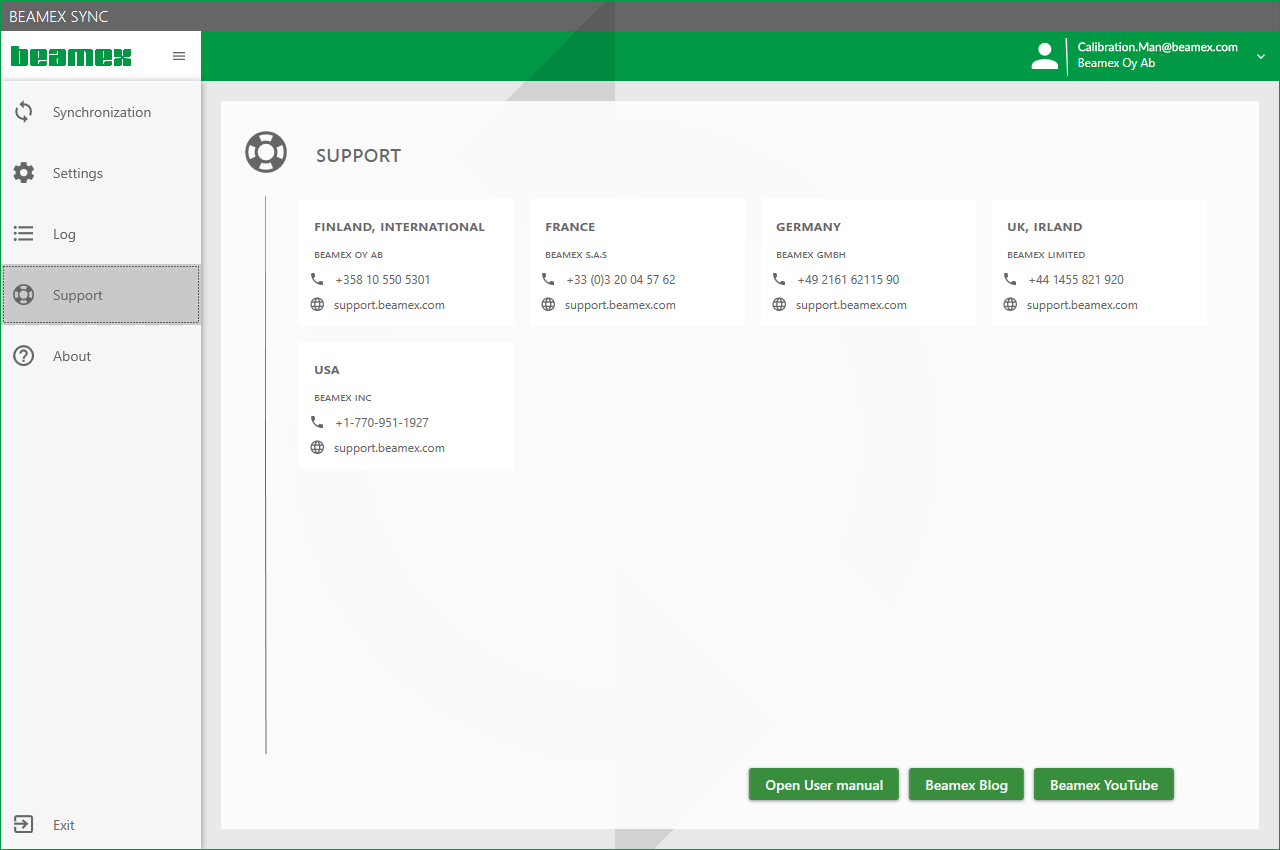Click the user avatar icon
Image resolution: width=1280 pixels, height=850 pixels.
click(x=1044, y=56)
